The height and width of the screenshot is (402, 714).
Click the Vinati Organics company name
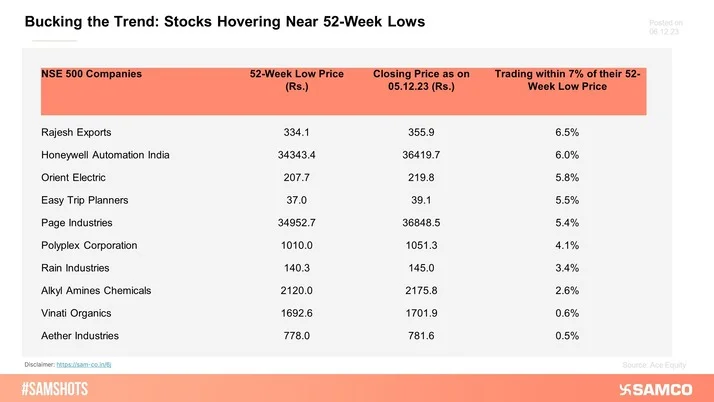[76, 312]
